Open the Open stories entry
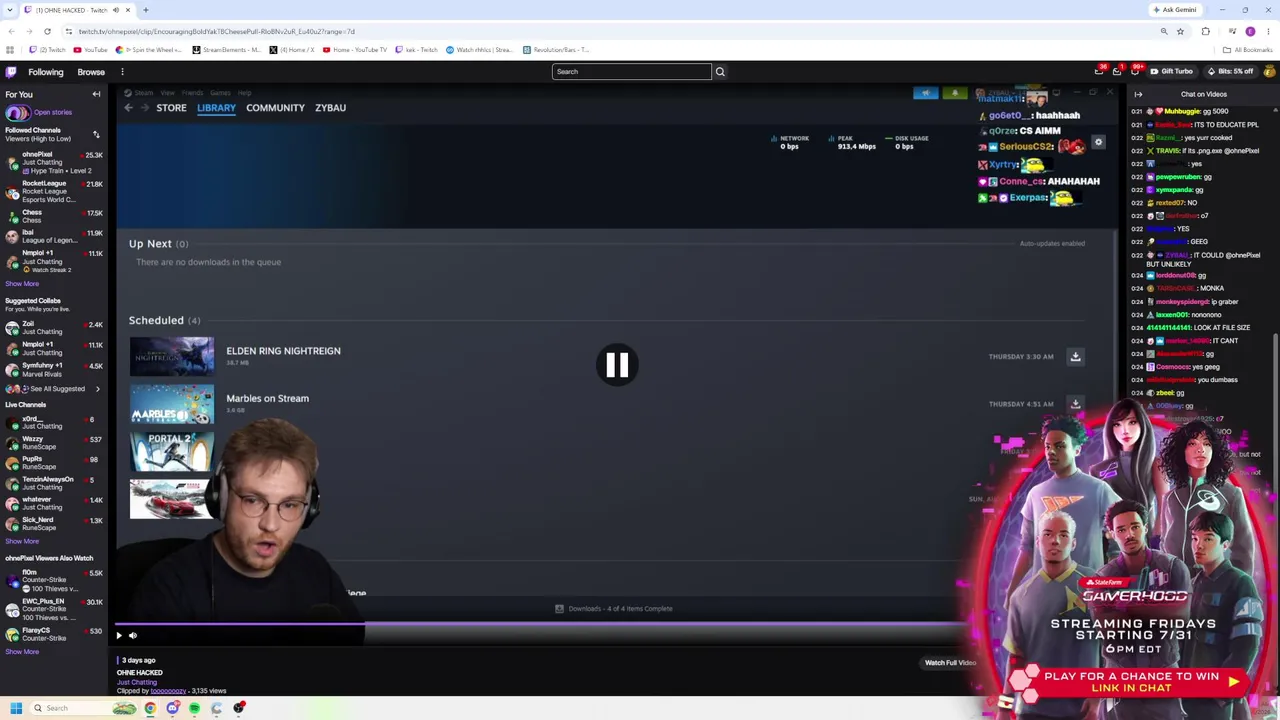 click(39, 113)
